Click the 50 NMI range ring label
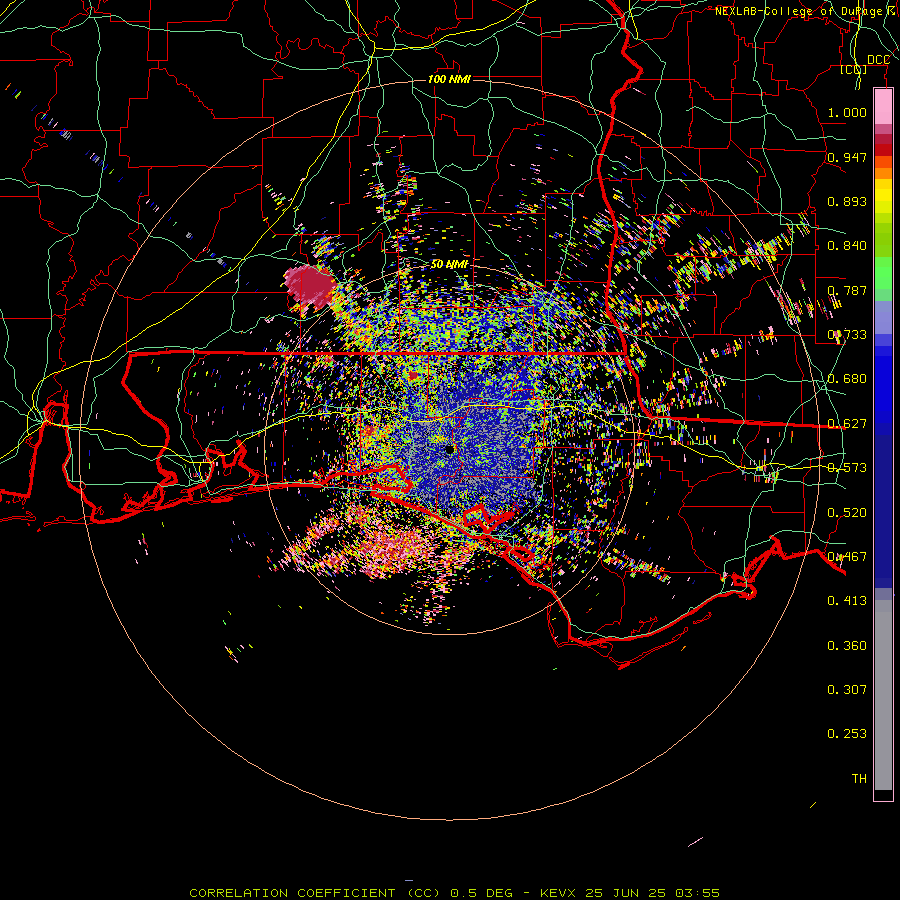Image resolution: width=900 pixels, height=900 pixels. click(449, 264)
